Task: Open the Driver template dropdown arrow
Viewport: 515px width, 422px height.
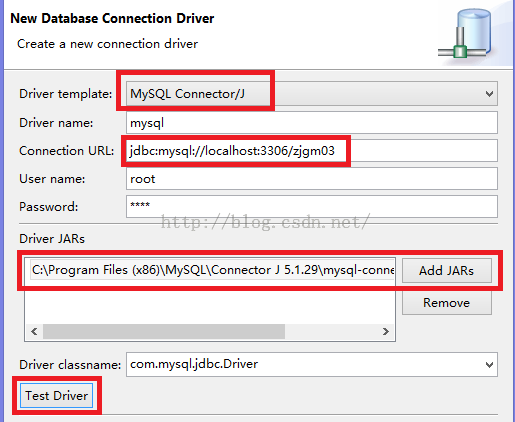Action: click(x=489, y=94)
